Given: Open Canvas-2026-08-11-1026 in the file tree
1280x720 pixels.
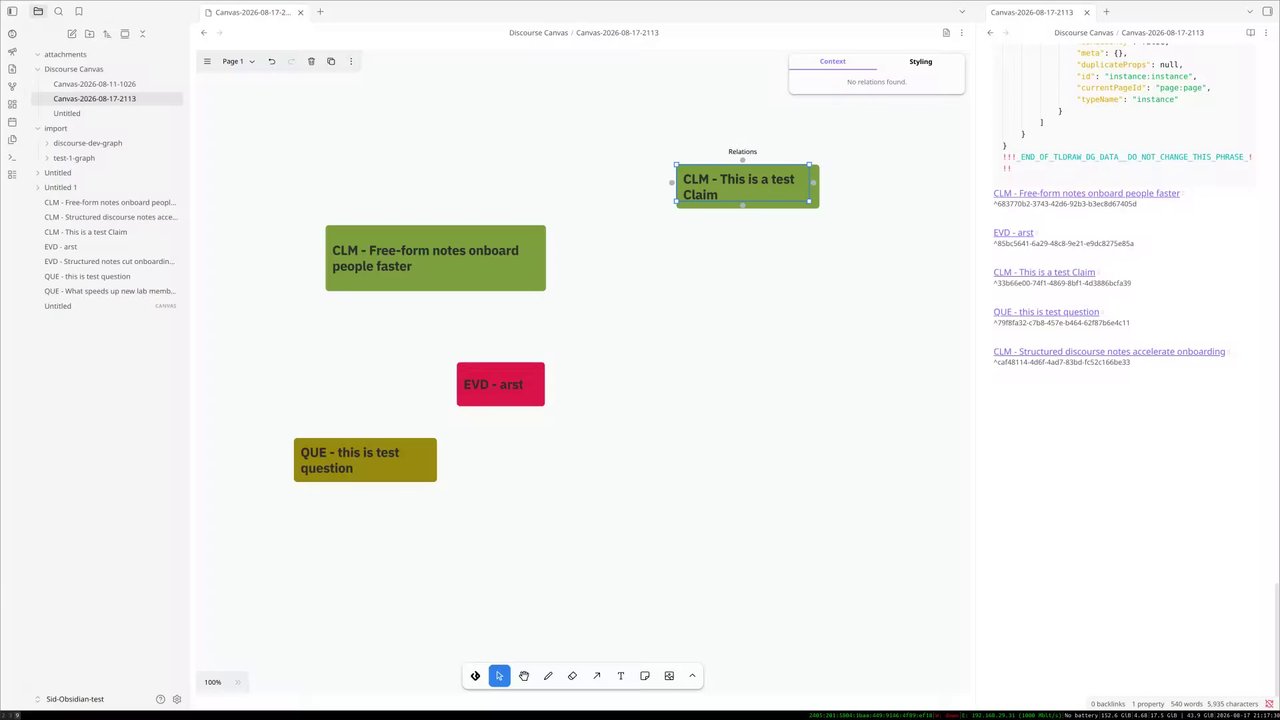Looking at the screenshot, I should click(94, 84).
